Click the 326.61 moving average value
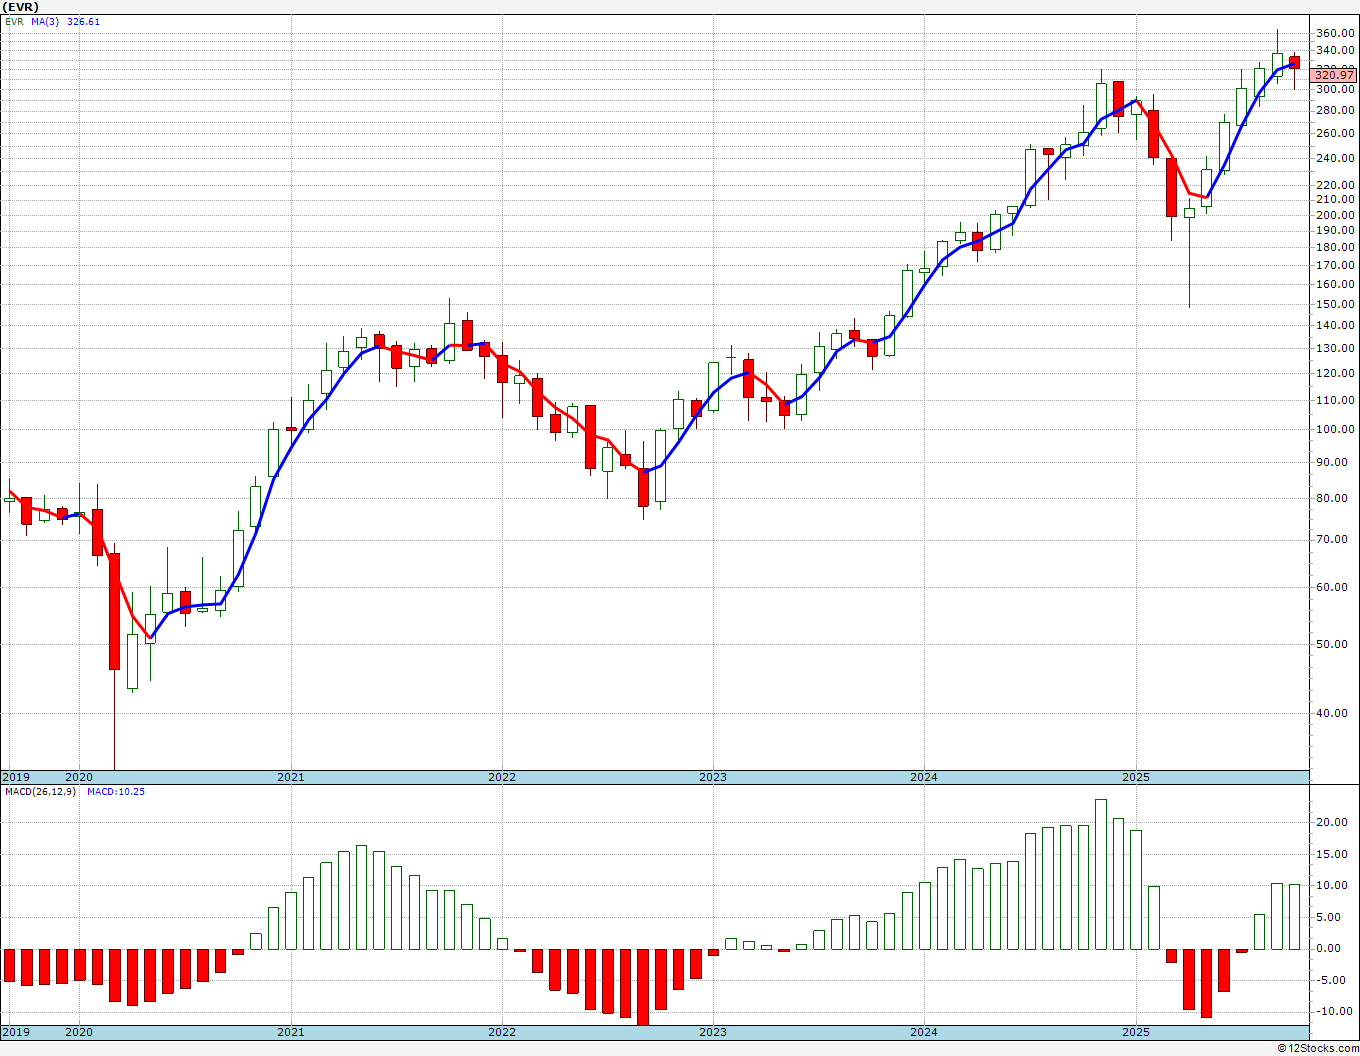This screenshot has width=1360, height=1056. click(84, 21)
